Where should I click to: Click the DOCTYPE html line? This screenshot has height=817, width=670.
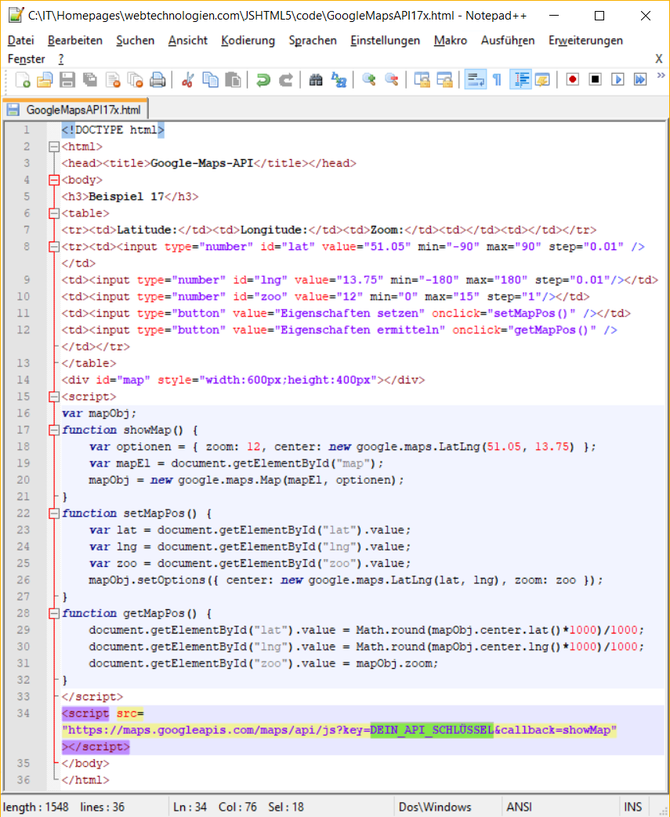(x=113, y=130)
